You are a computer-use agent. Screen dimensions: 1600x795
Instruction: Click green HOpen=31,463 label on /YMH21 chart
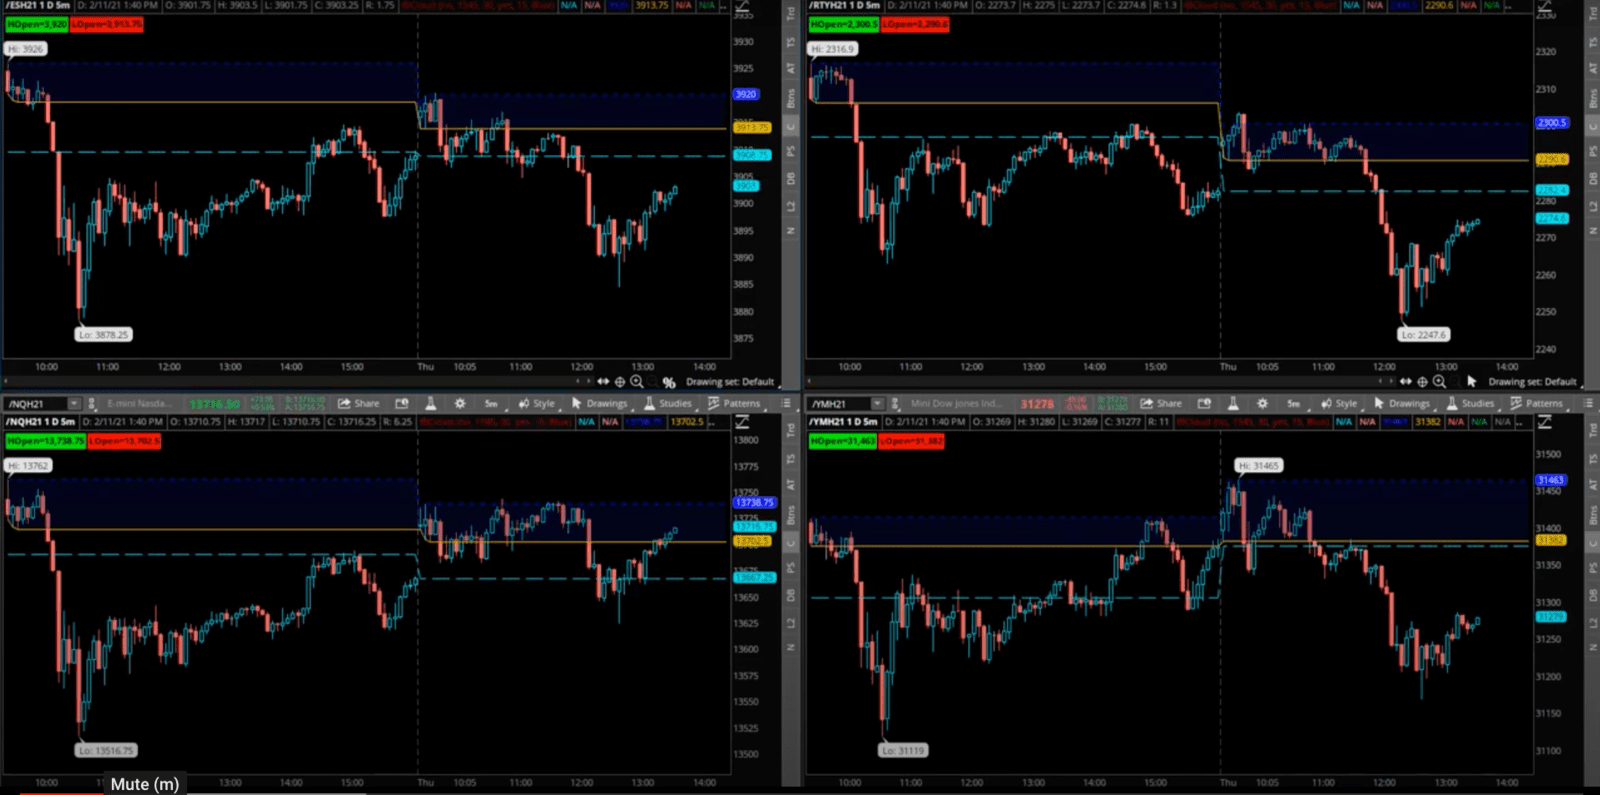(x=842, y=441)
